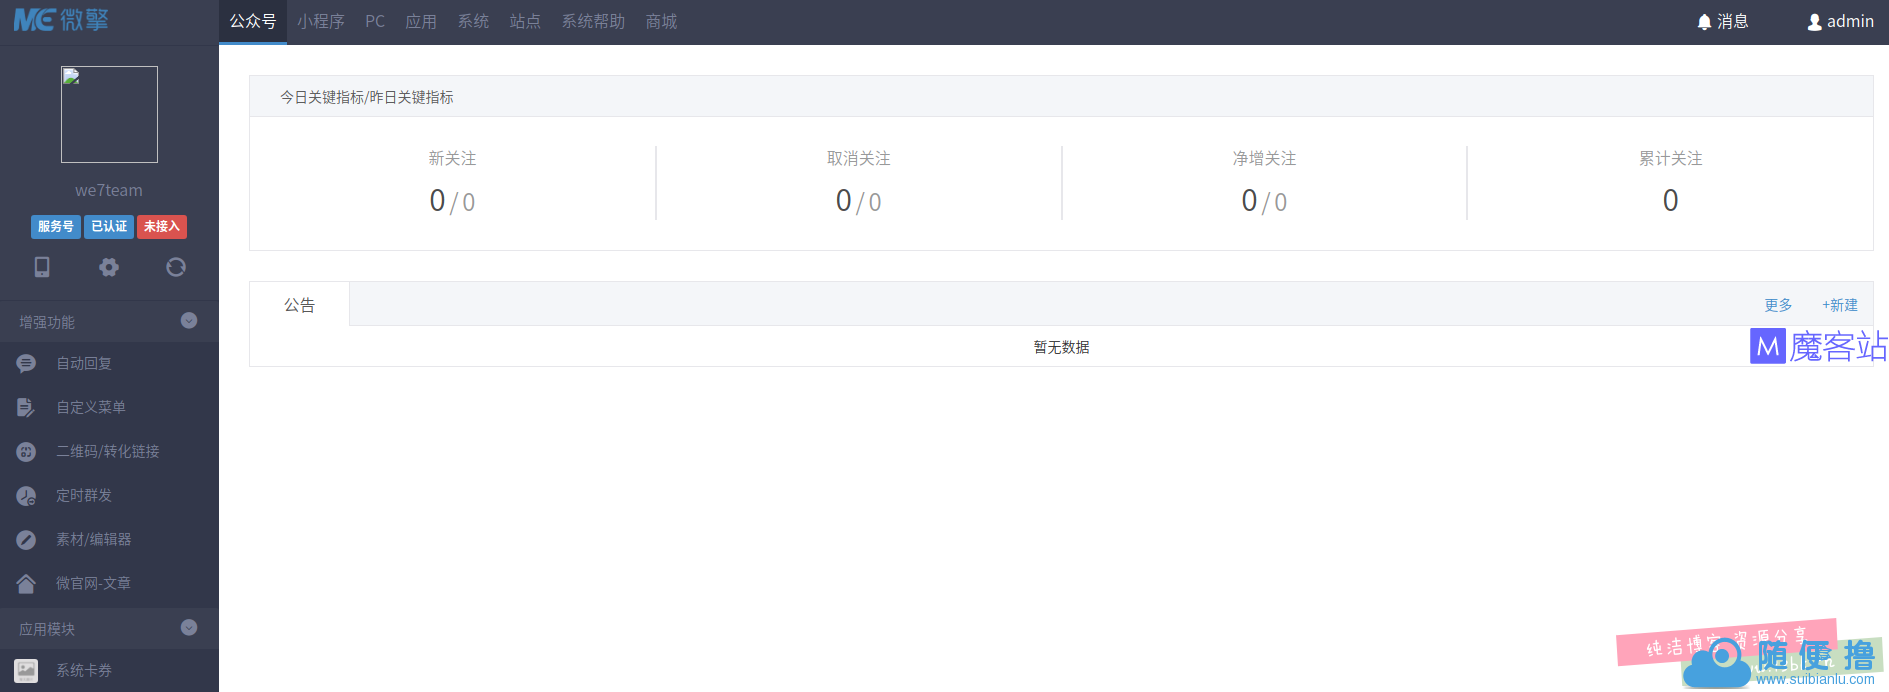Click the admin user silhouette icon
Viewport: 1889px width, 692px height.
[x=1814, y=22]
